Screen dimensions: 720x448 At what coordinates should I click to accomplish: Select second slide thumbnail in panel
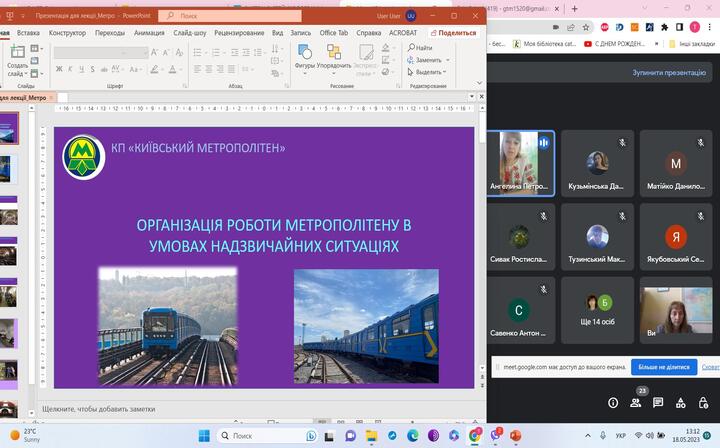click(x=9, y=169)
